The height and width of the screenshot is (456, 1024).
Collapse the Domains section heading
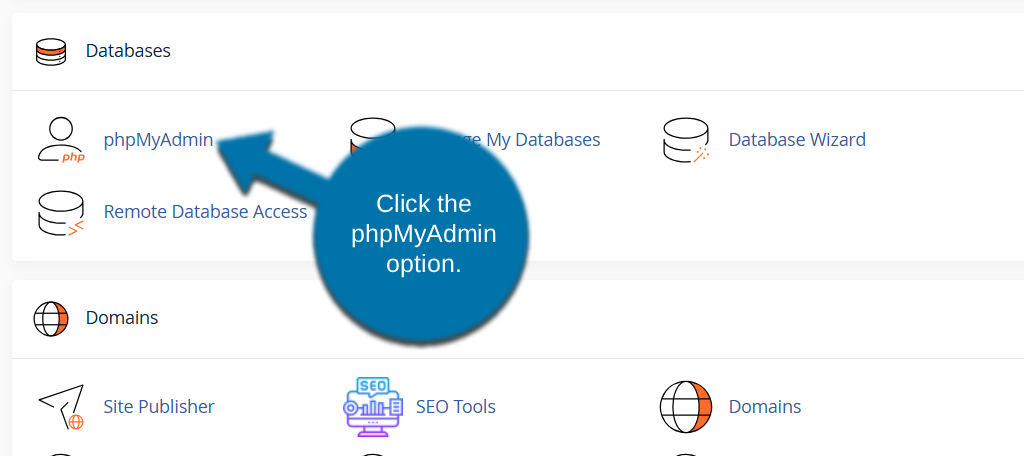(122, 319)
